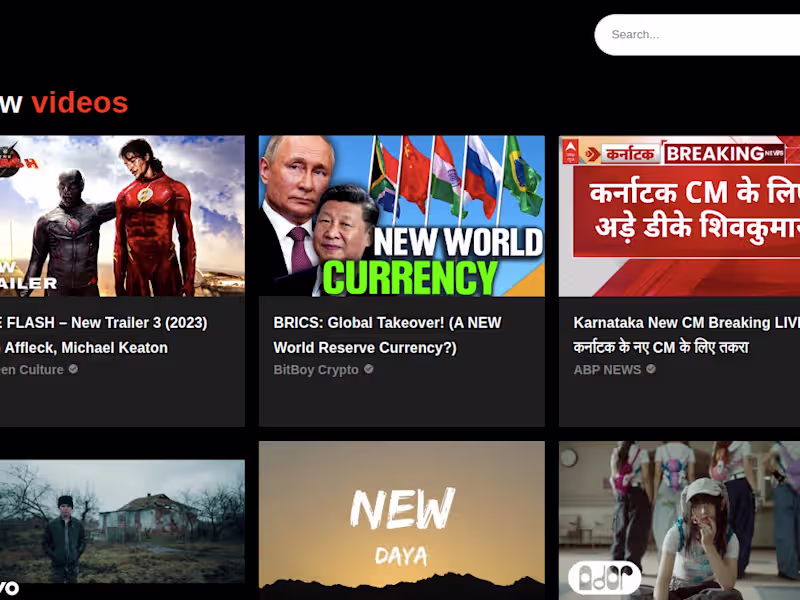
Task: Open the ADOR dance video thumbnail
Action: click(x=680, y=520)
